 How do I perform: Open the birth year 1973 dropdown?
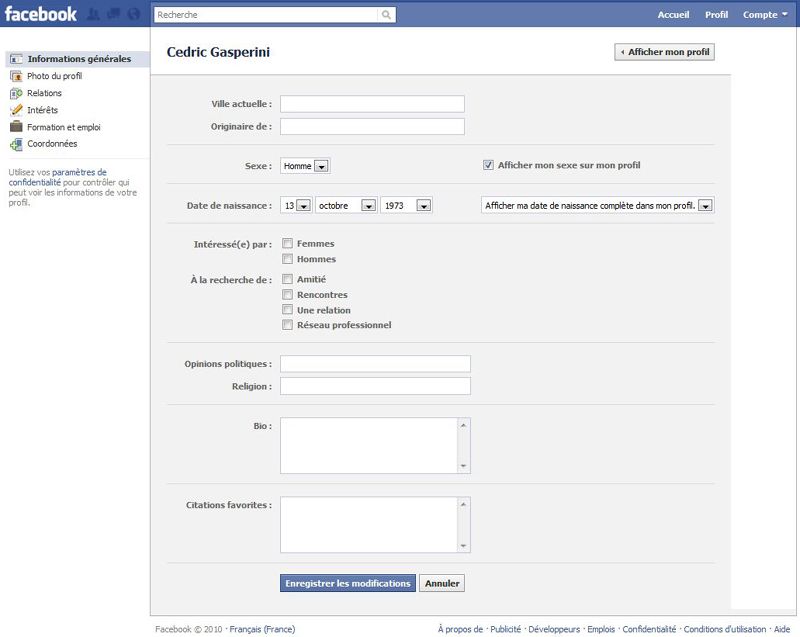point(407,205)
